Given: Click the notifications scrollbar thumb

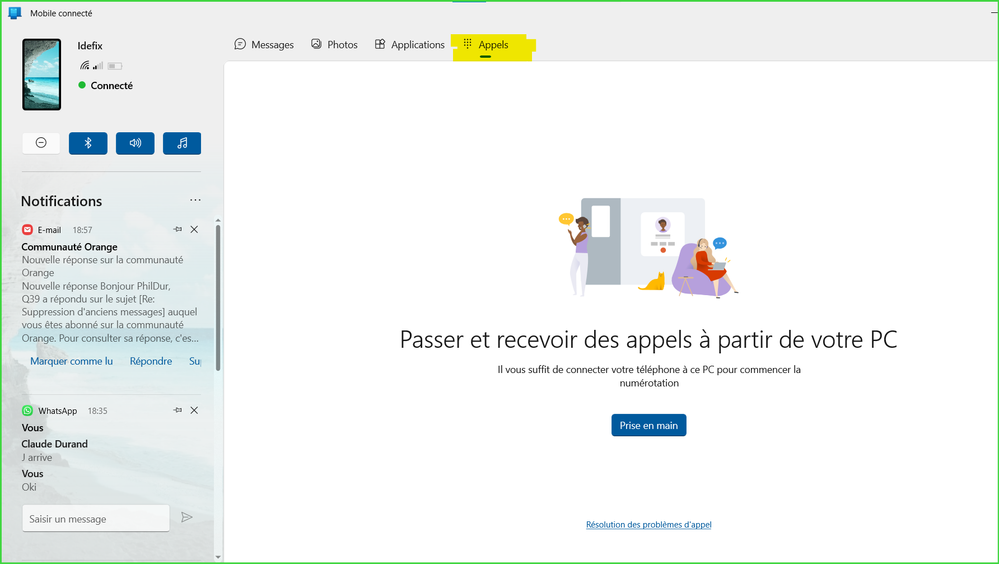Looking at the screenshot, I should pos(218,298).
